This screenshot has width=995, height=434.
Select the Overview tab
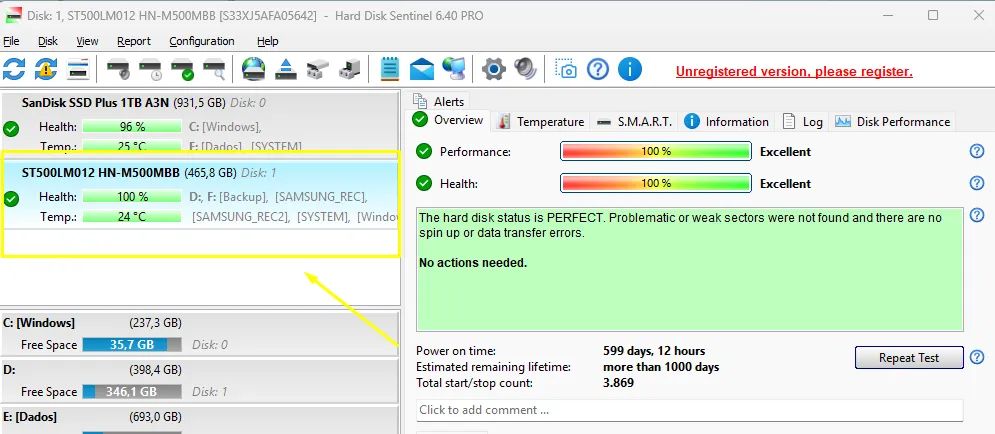(x=448, y=120)
